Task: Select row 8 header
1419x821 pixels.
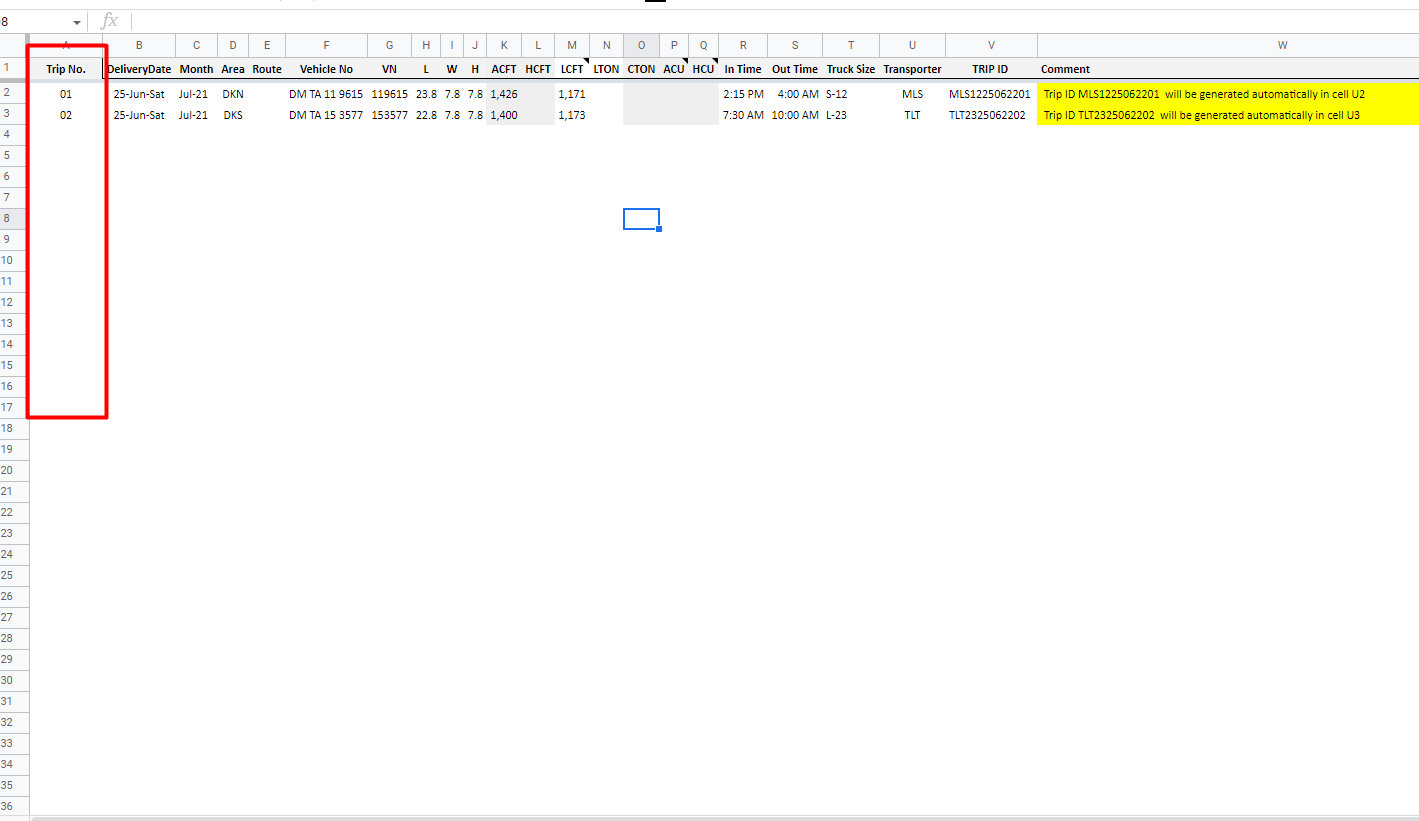Action: (14, 218)
